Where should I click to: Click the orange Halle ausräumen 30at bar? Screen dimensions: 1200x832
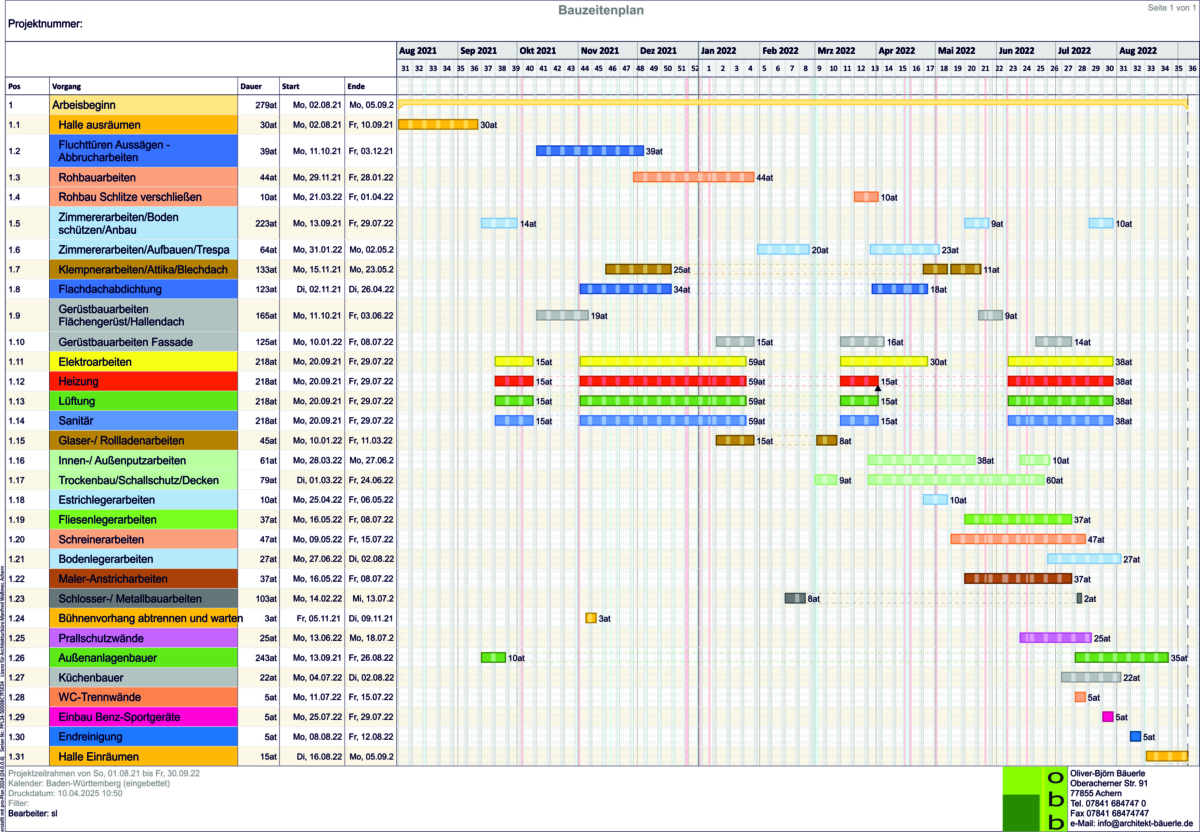437,124
